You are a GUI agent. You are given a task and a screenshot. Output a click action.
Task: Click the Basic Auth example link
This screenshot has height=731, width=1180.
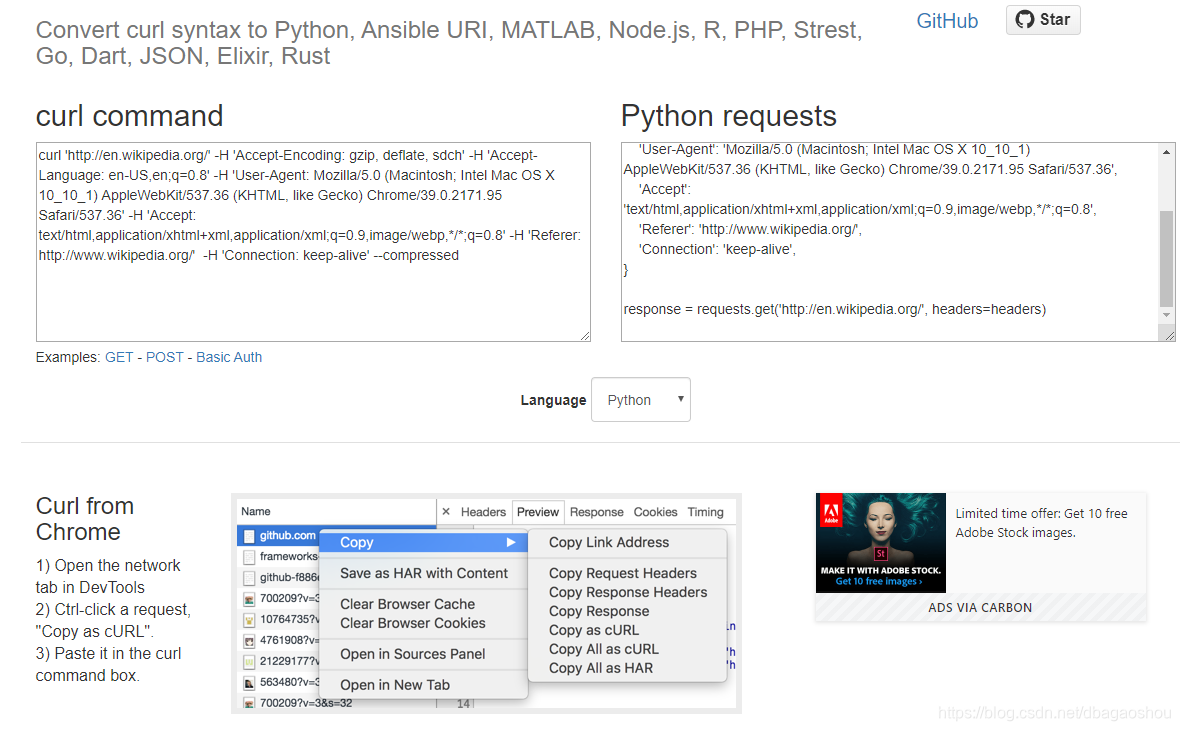coord(229,357)
